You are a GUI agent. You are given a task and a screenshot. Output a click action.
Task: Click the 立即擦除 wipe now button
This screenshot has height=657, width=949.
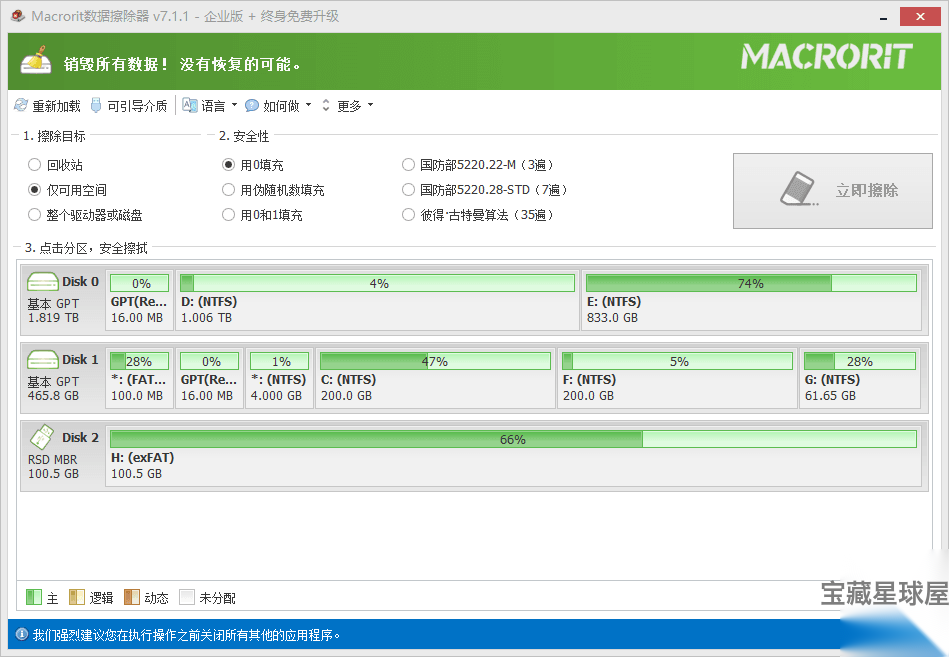point(832,191)
